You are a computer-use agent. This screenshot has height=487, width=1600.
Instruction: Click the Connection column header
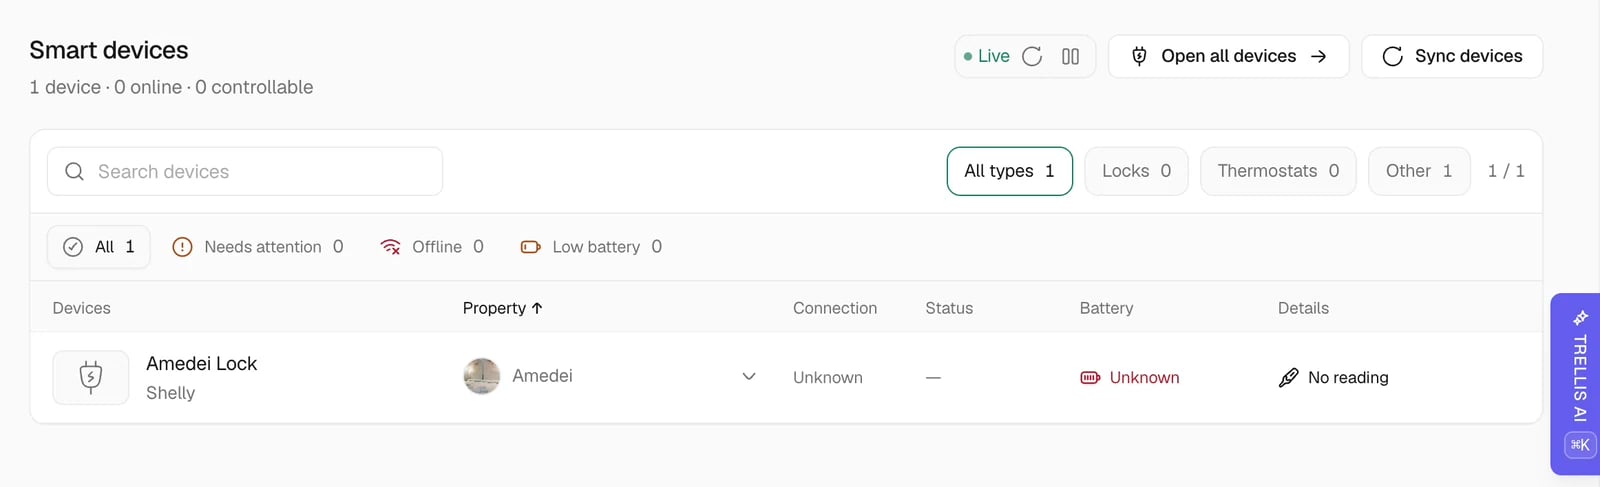click(835, 308)
